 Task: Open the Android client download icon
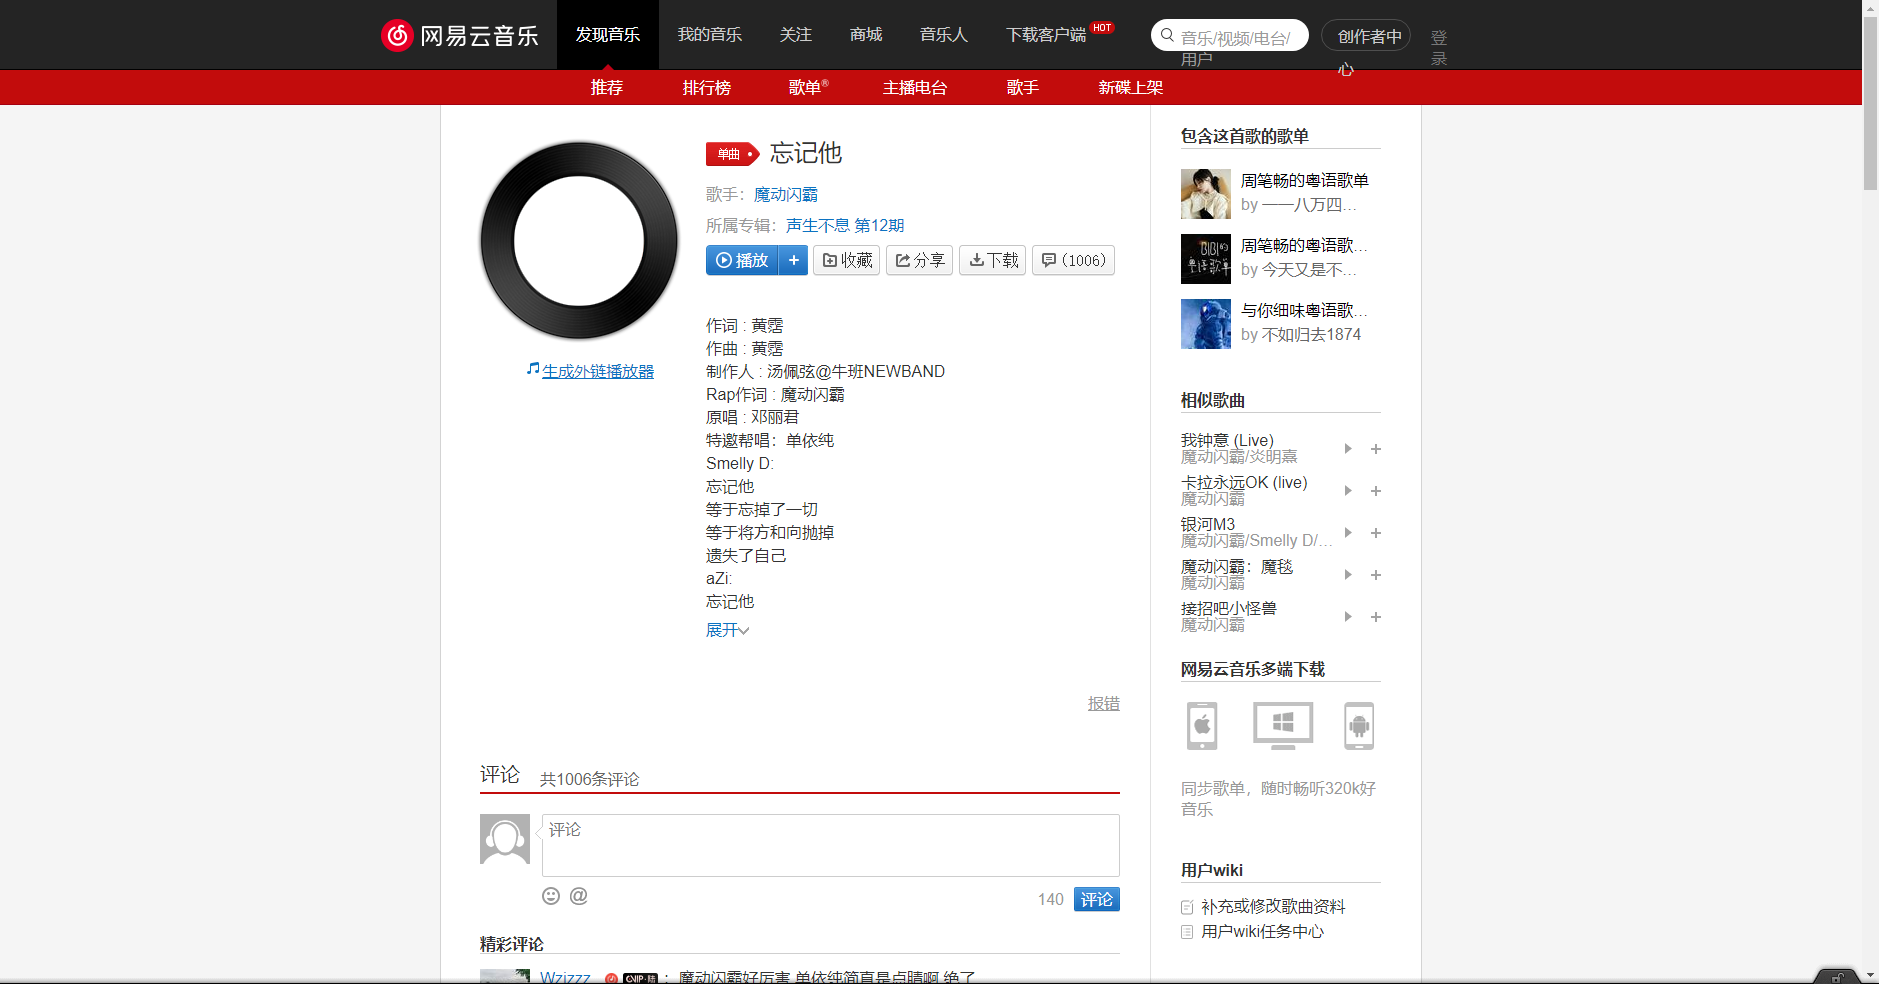click(1359, 726)
